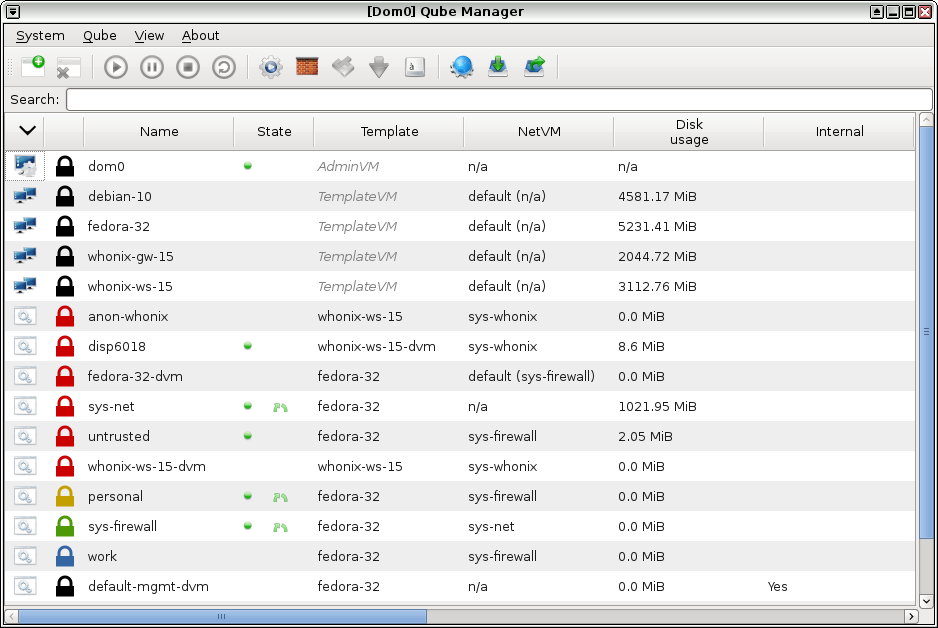Sort qubes by the Name column
Screen dimensions: 938x628
[158, 131]
